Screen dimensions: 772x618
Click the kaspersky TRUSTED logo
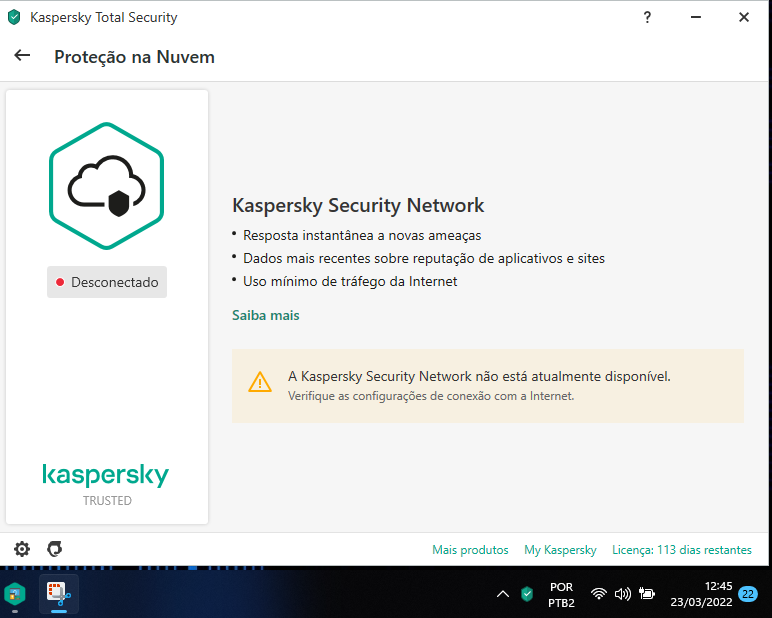(106, 485)
